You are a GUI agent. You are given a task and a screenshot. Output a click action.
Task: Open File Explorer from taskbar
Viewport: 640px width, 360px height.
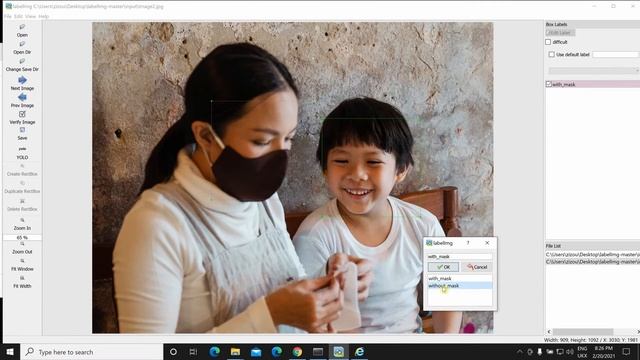236,352
